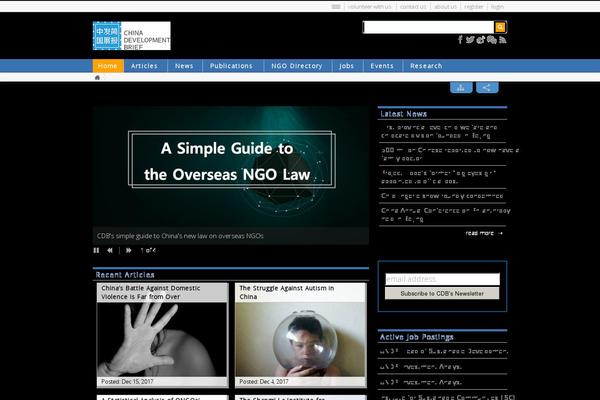600x400 pixels.
Task: Open the Publications menu
Action: (x=231, y=66)
